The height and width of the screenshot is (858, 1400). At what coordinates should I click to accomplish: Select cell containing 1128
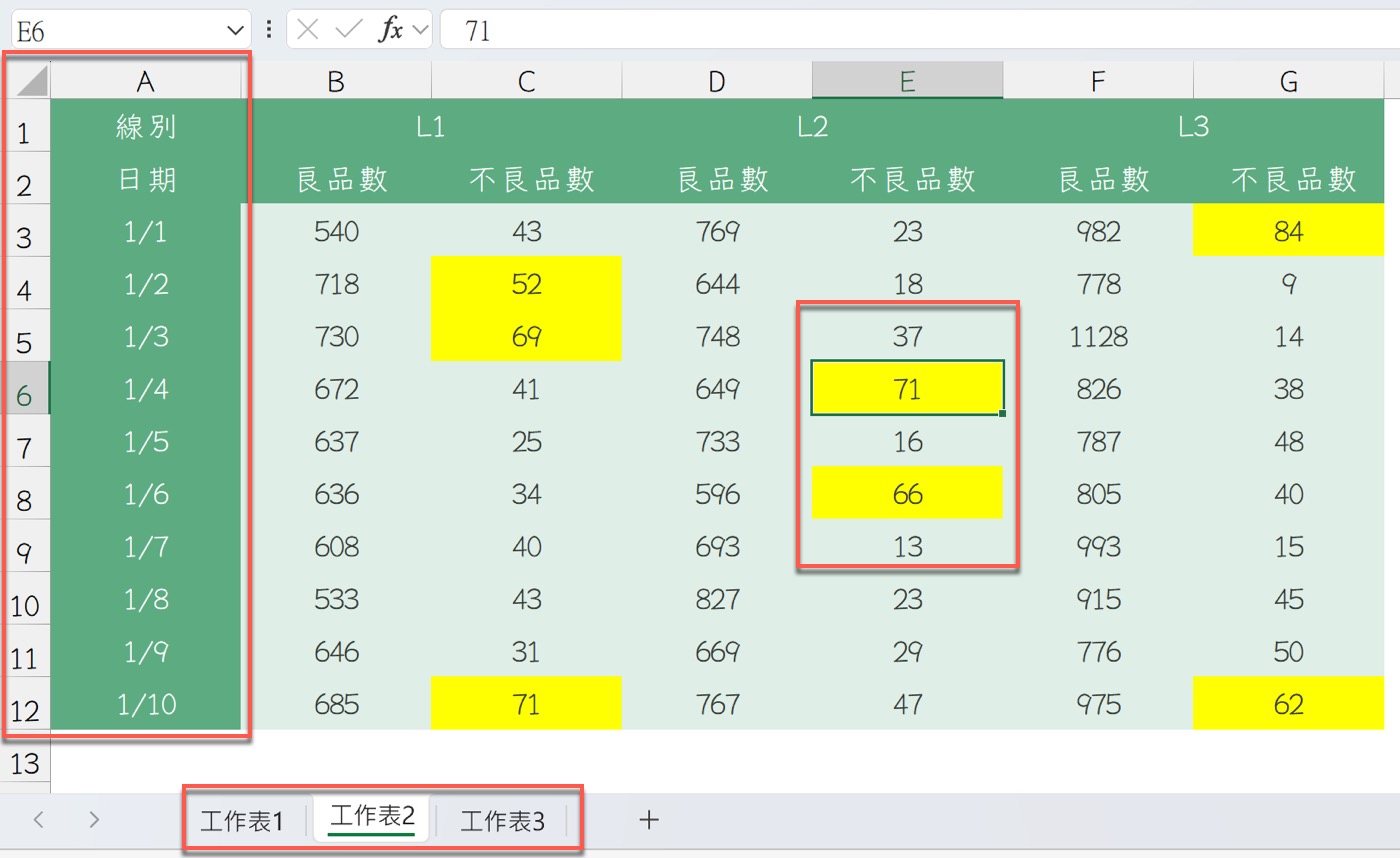click(1098, 337)
